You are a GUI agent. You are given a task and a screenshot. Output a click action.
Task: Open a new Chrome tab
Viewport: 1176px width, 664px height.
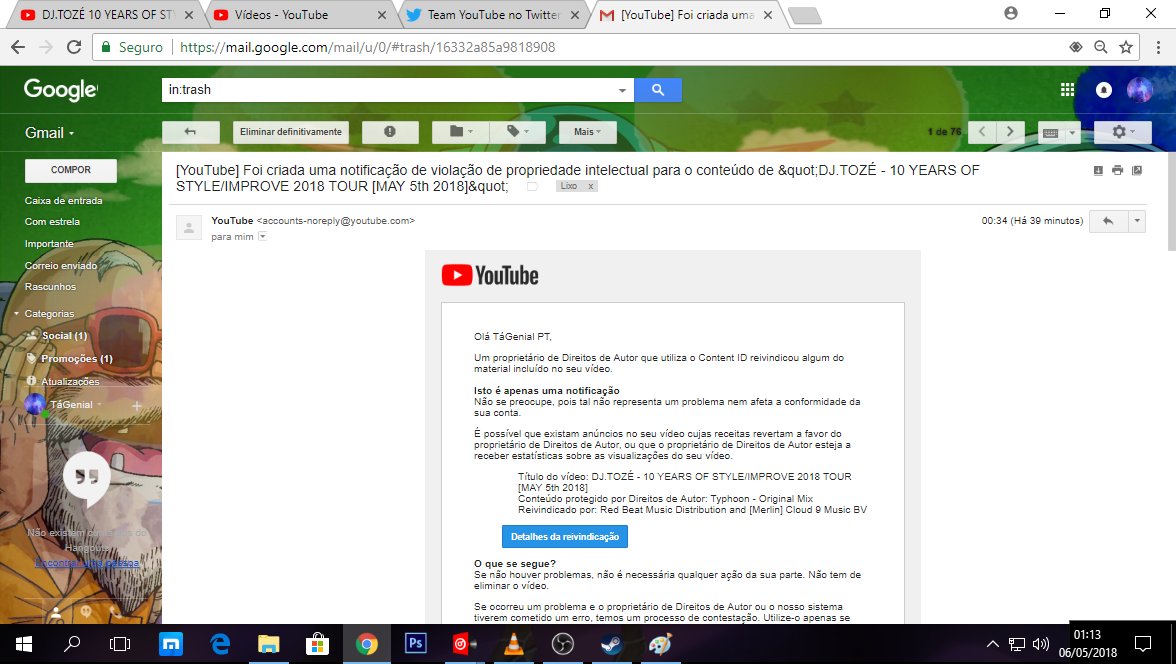click(805, 15)
